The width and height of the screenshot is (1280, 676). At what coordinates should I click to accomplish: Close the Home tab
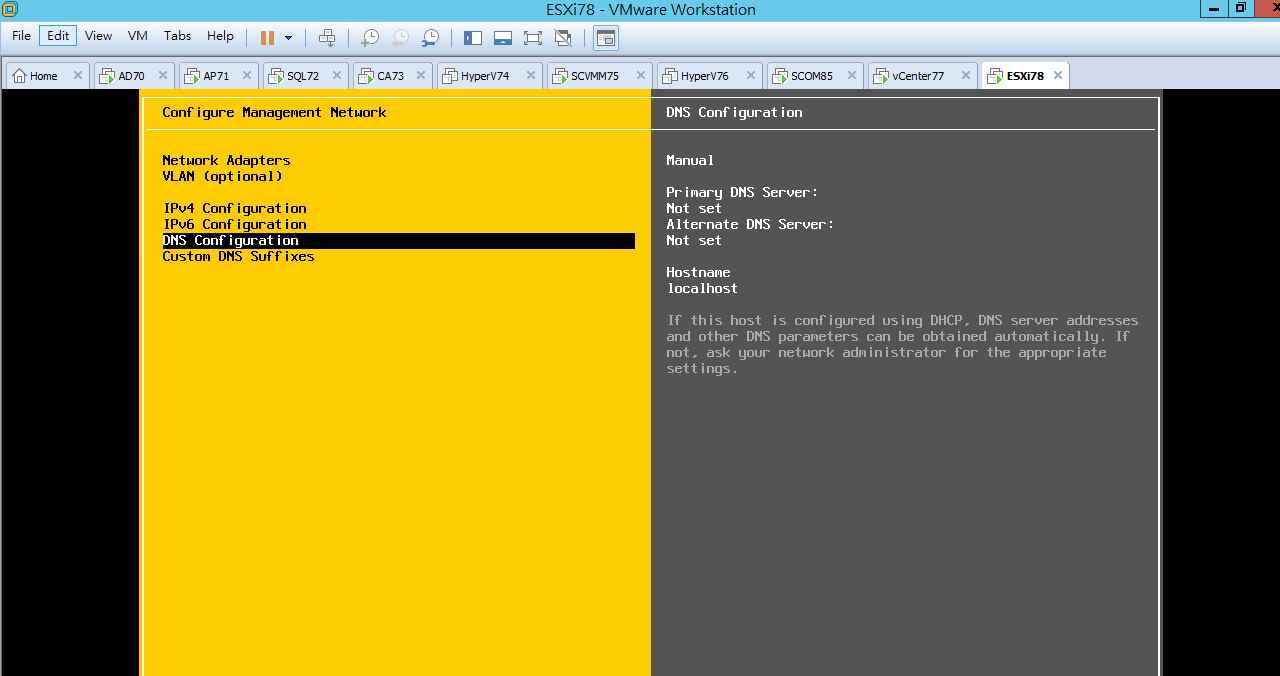click(x=78, y=76)
